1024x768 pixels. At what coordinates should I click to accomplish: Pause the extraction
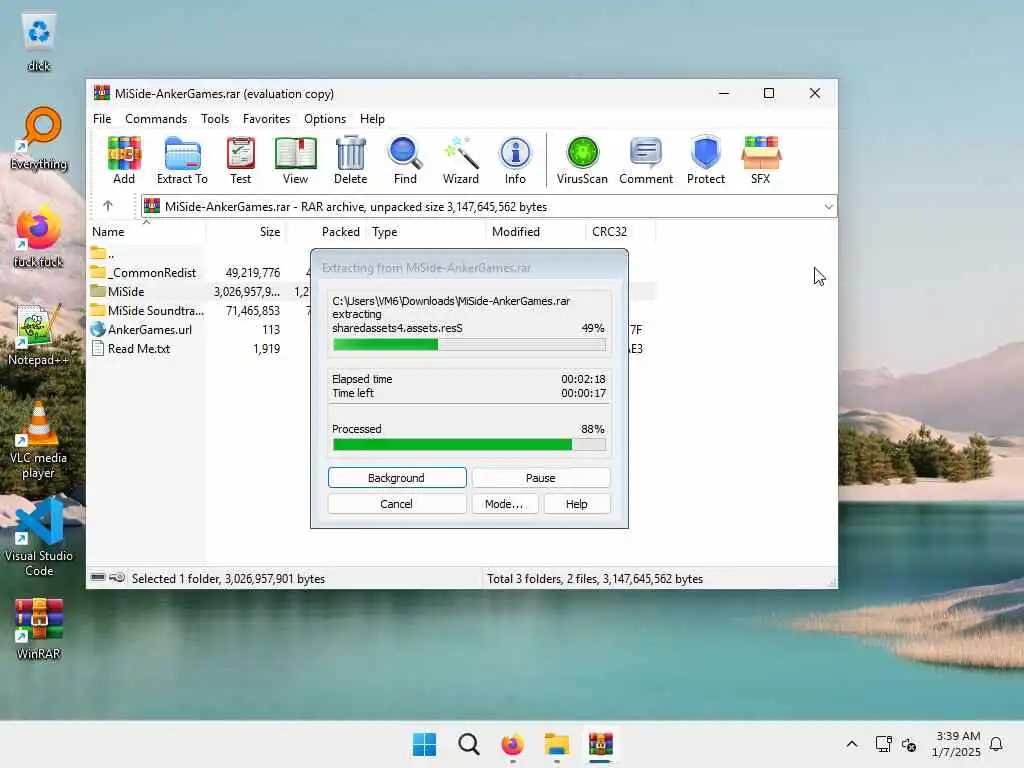click(x=541, y=477)
